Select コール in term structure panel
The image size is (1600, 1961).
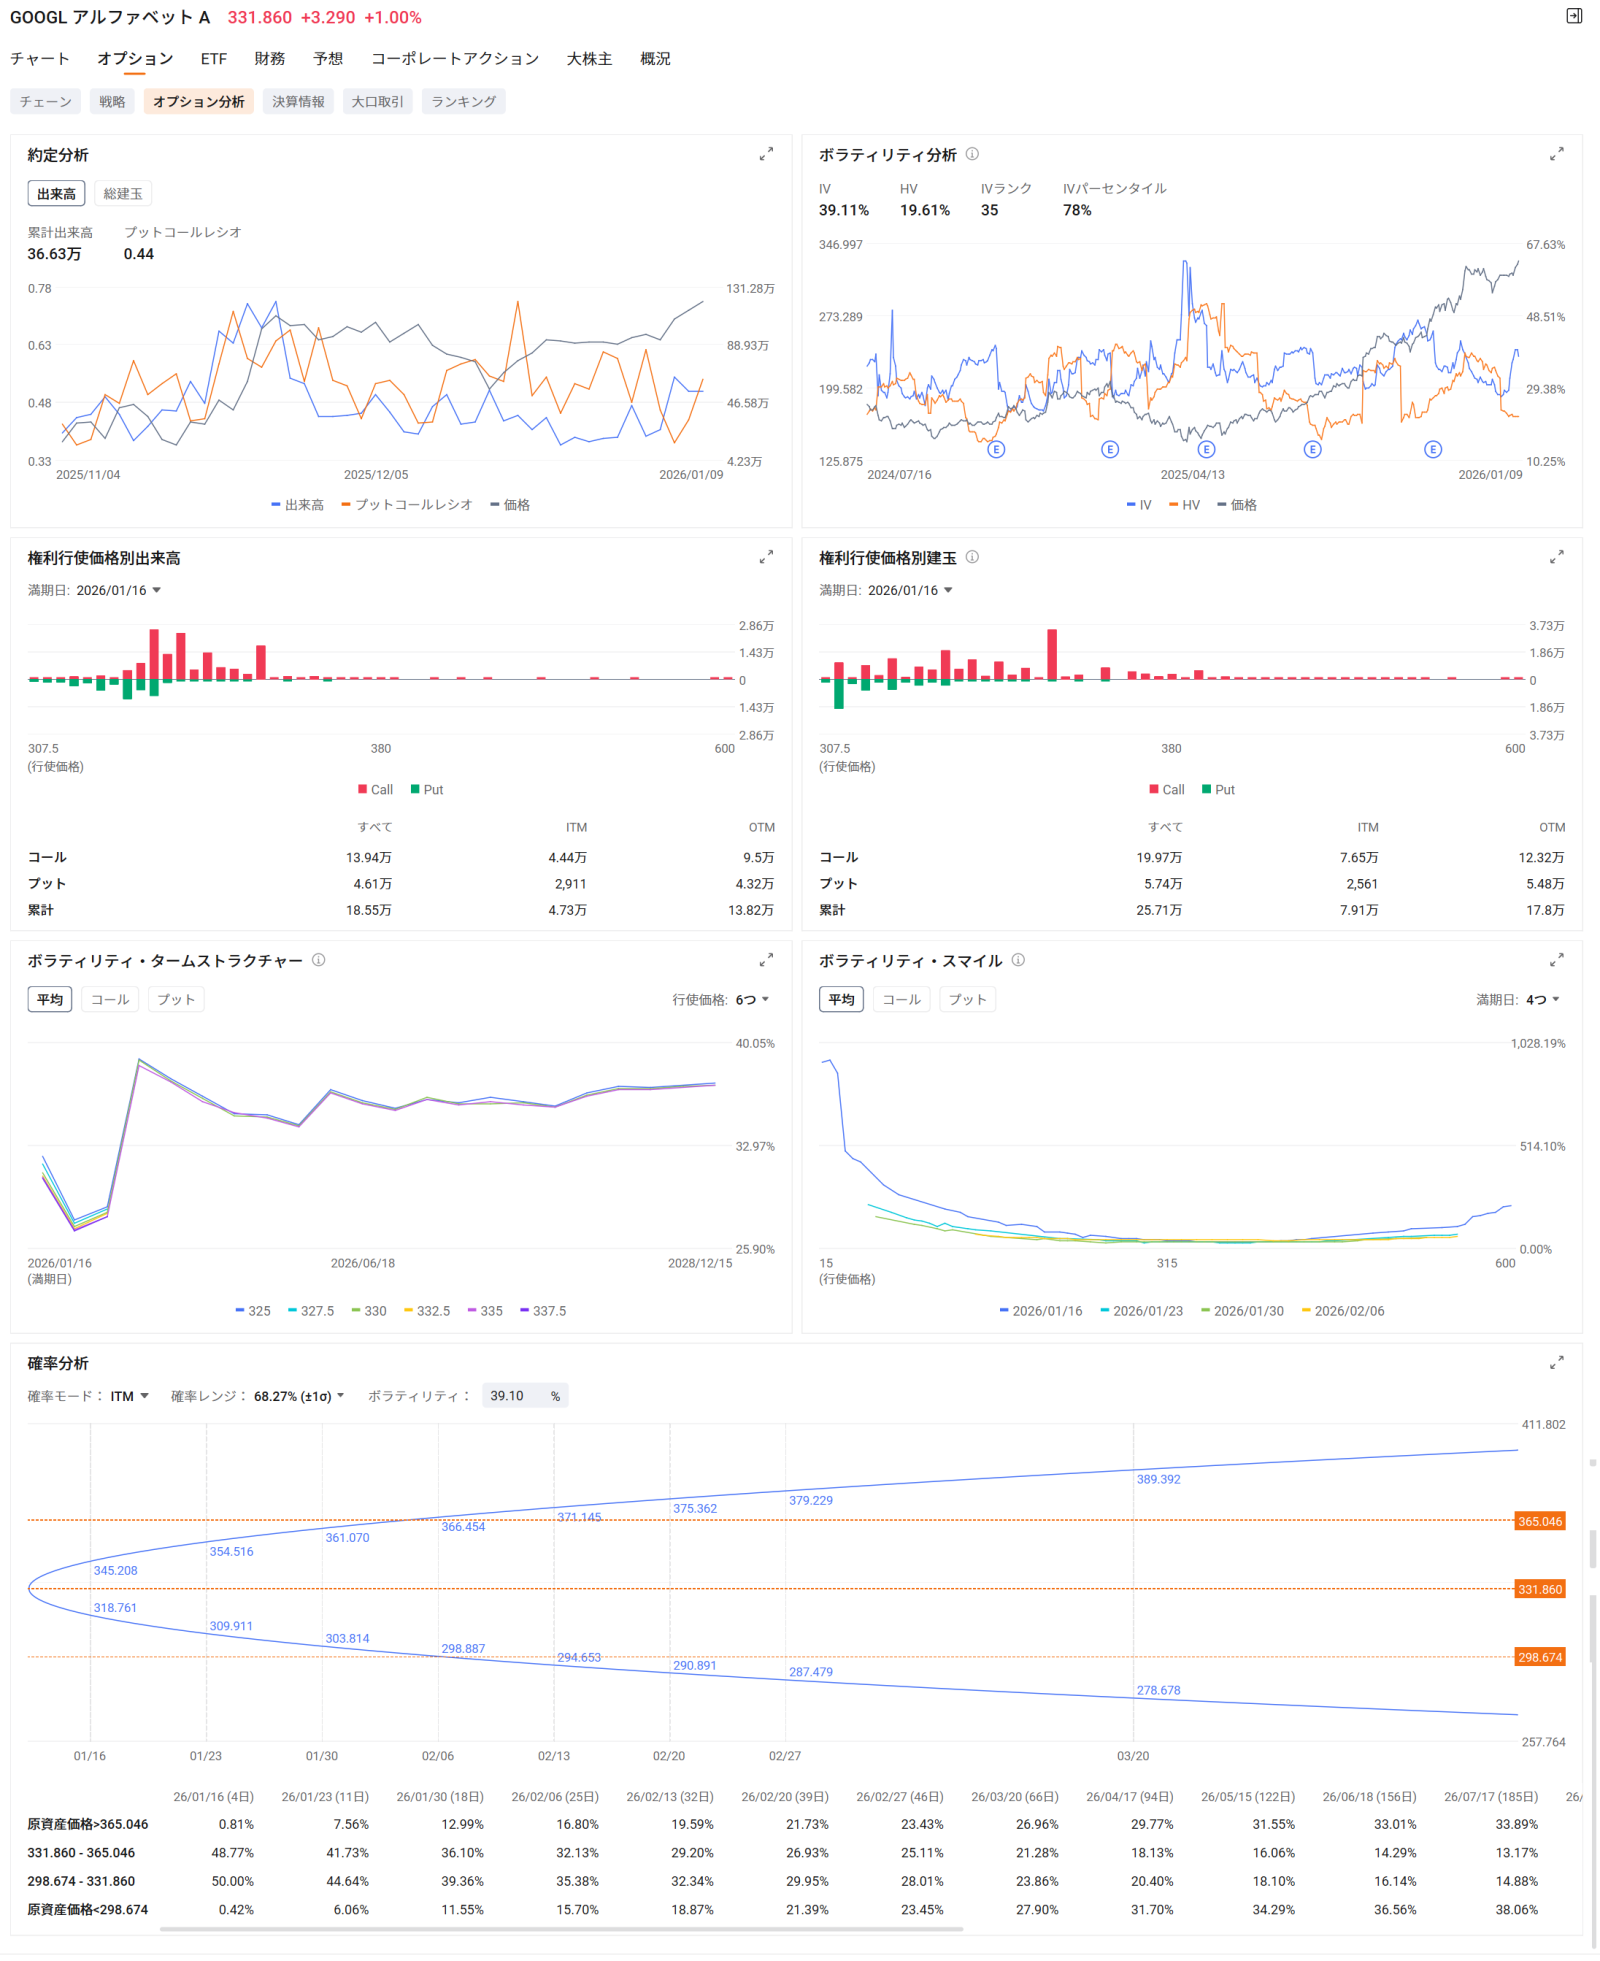pyautogui.click(x=110, y=999)
